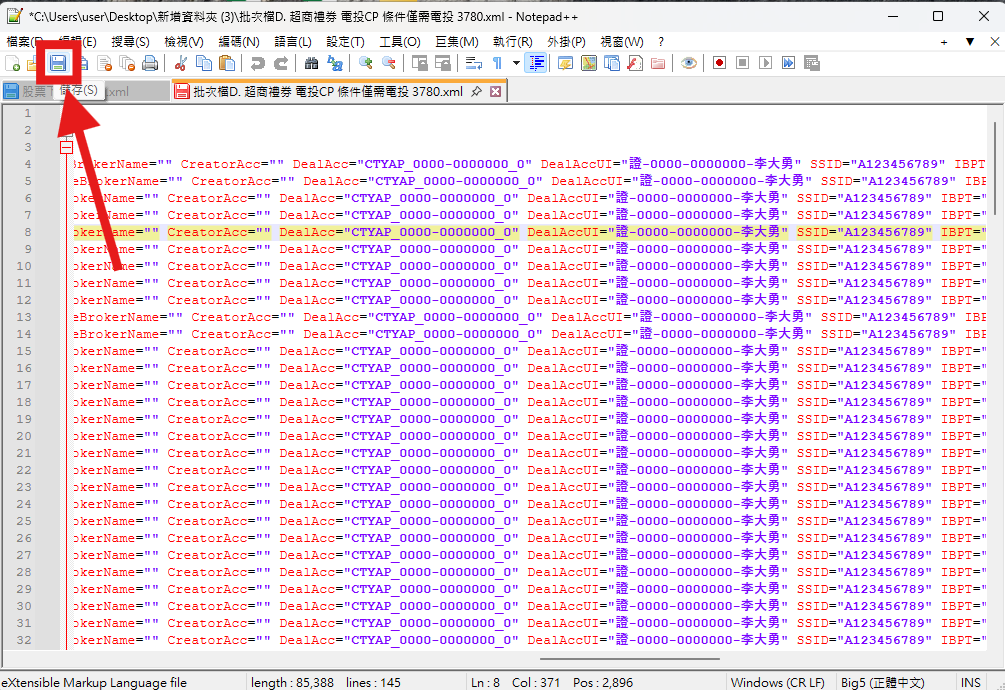
Task: Toggle show all characters pilcrow icon
Action: 497,63
